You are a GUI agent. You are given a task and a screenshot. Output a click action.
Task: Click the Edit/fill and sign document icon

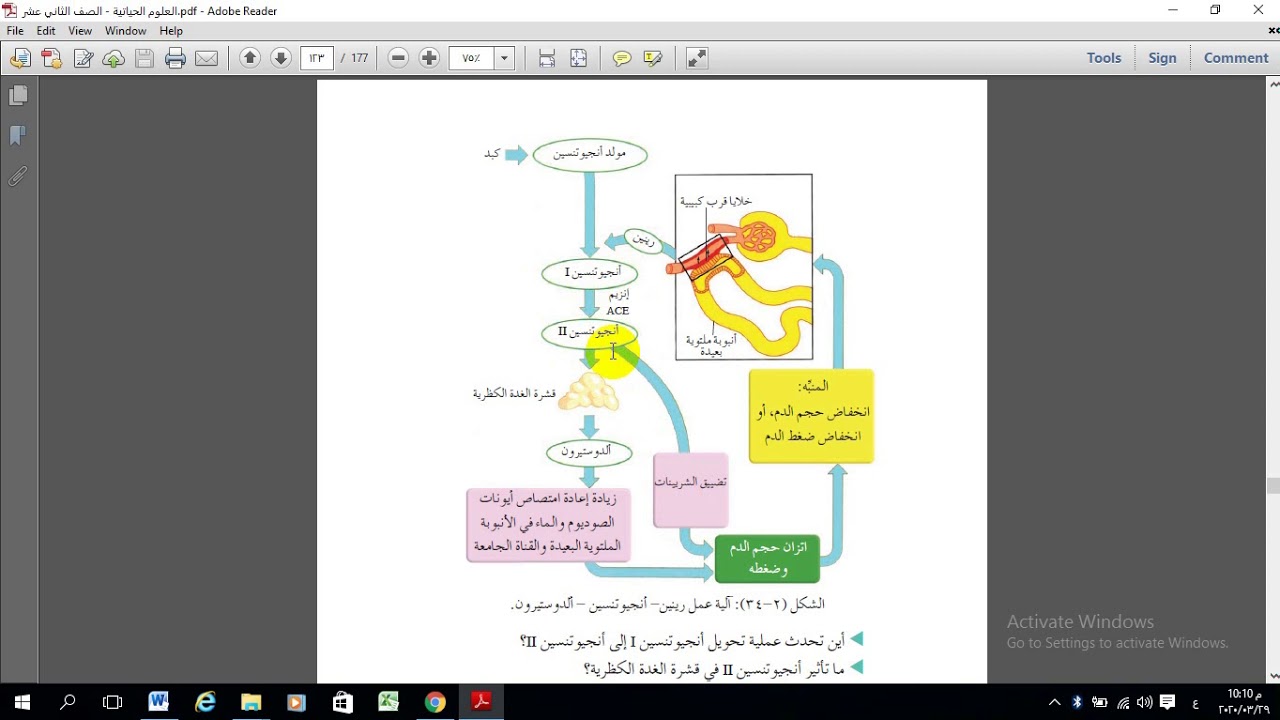pos(83,58)
